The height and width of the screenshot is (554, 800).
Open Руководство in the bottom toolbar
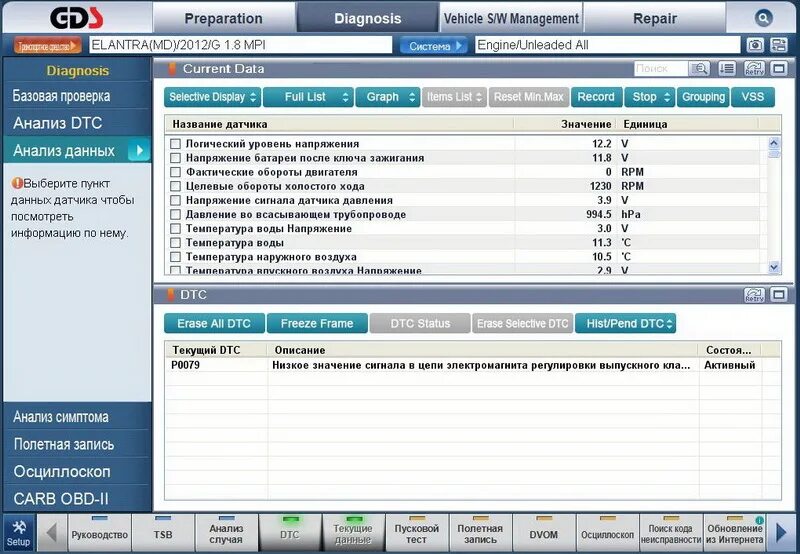pos(99,534)
